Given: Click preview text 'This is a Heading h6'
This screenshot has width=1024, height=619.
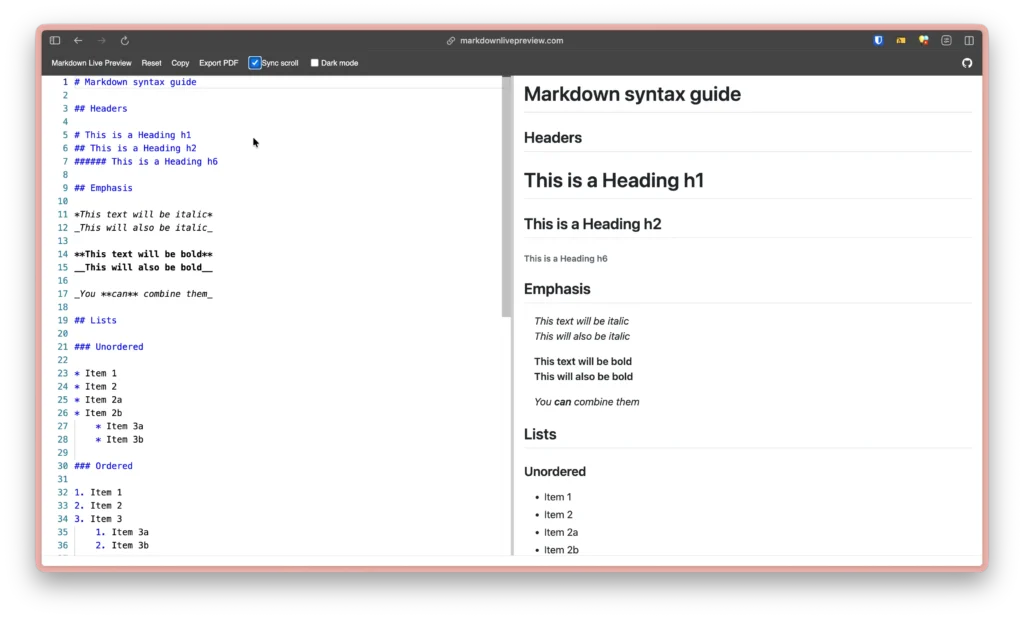Looking at the screenshot, I should pos(566,259).
